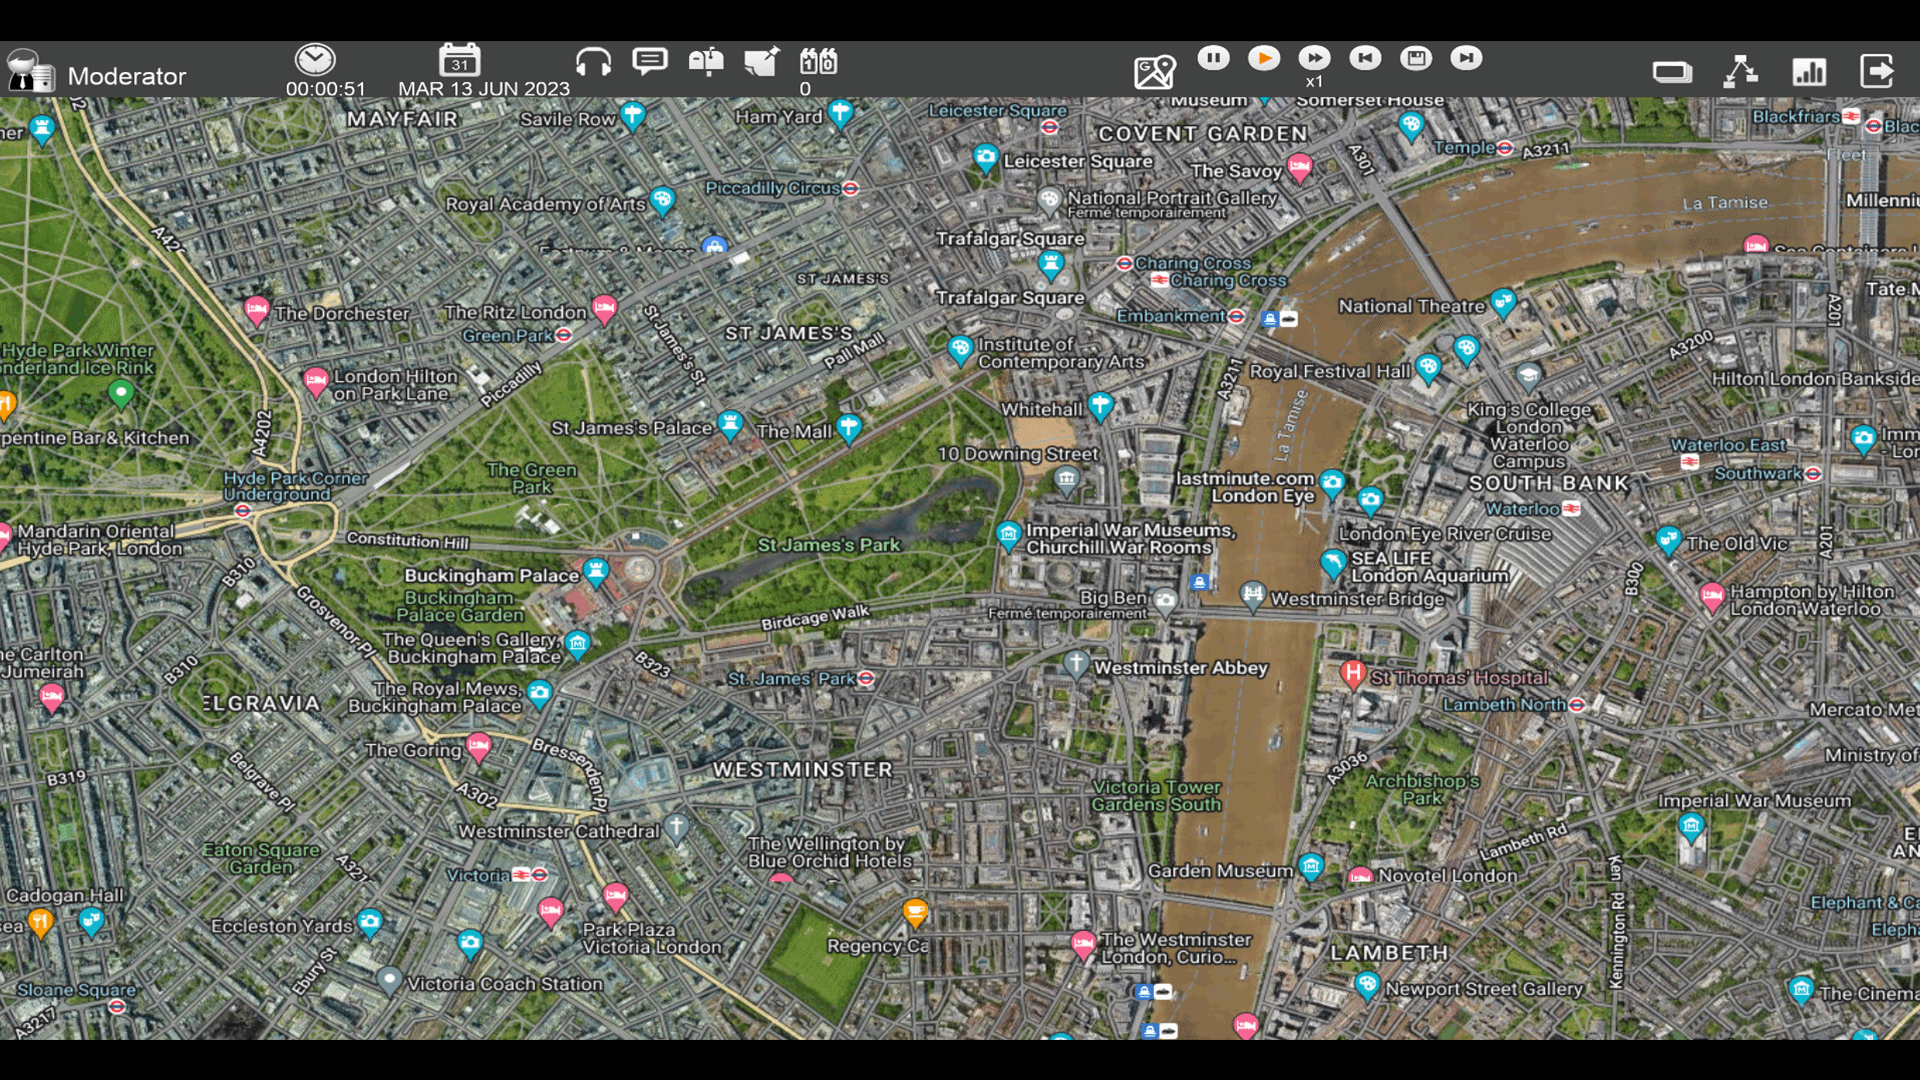
Task: Click the London Hilton on Park Lane pin
Action: [316, 382]
